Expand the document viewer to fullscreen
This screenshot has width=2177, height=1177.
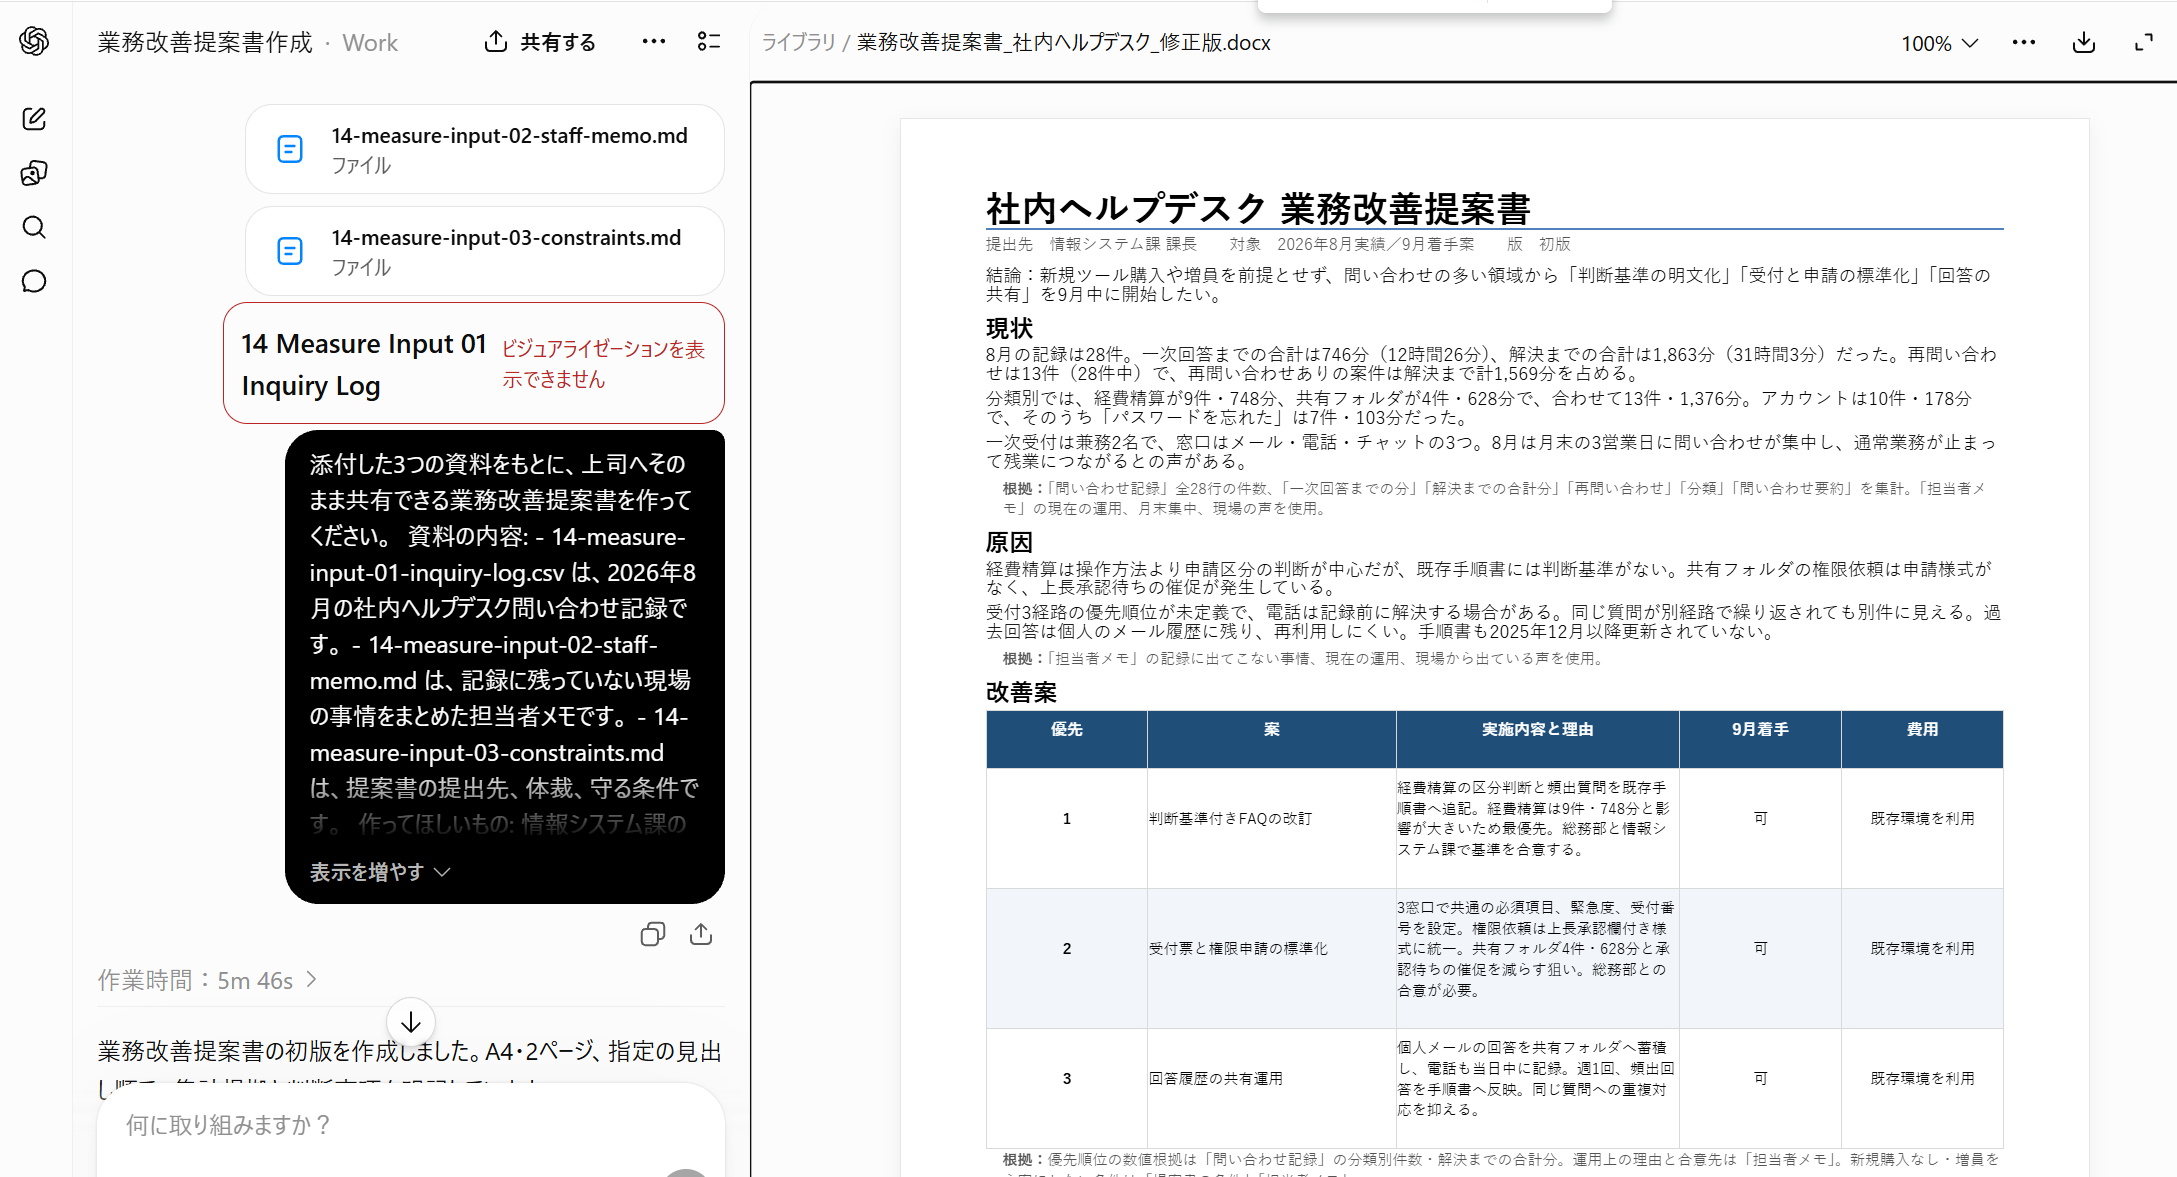2144,43
